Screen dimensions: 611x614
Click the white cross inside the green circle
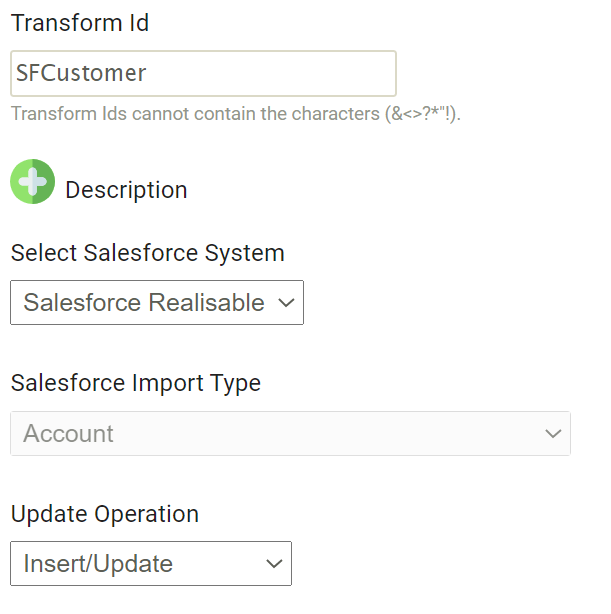click(32, 182)
